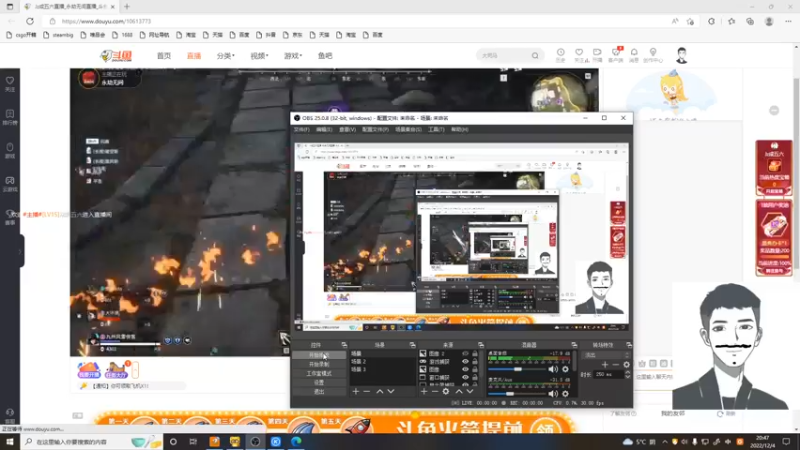Add a source with plus icon in OBS 来源 panel
This screenshot has width=800, height=450.
[x=424, y=391]
